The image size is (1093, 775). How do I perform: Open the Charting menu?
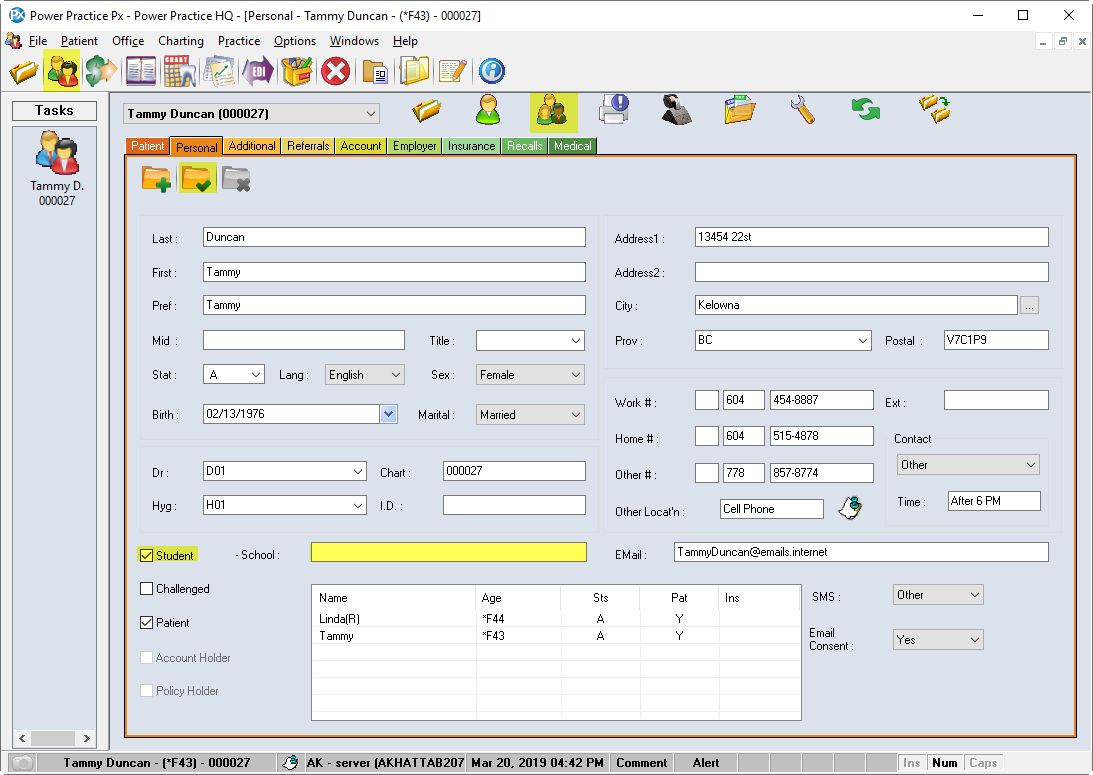pos(180,41)
